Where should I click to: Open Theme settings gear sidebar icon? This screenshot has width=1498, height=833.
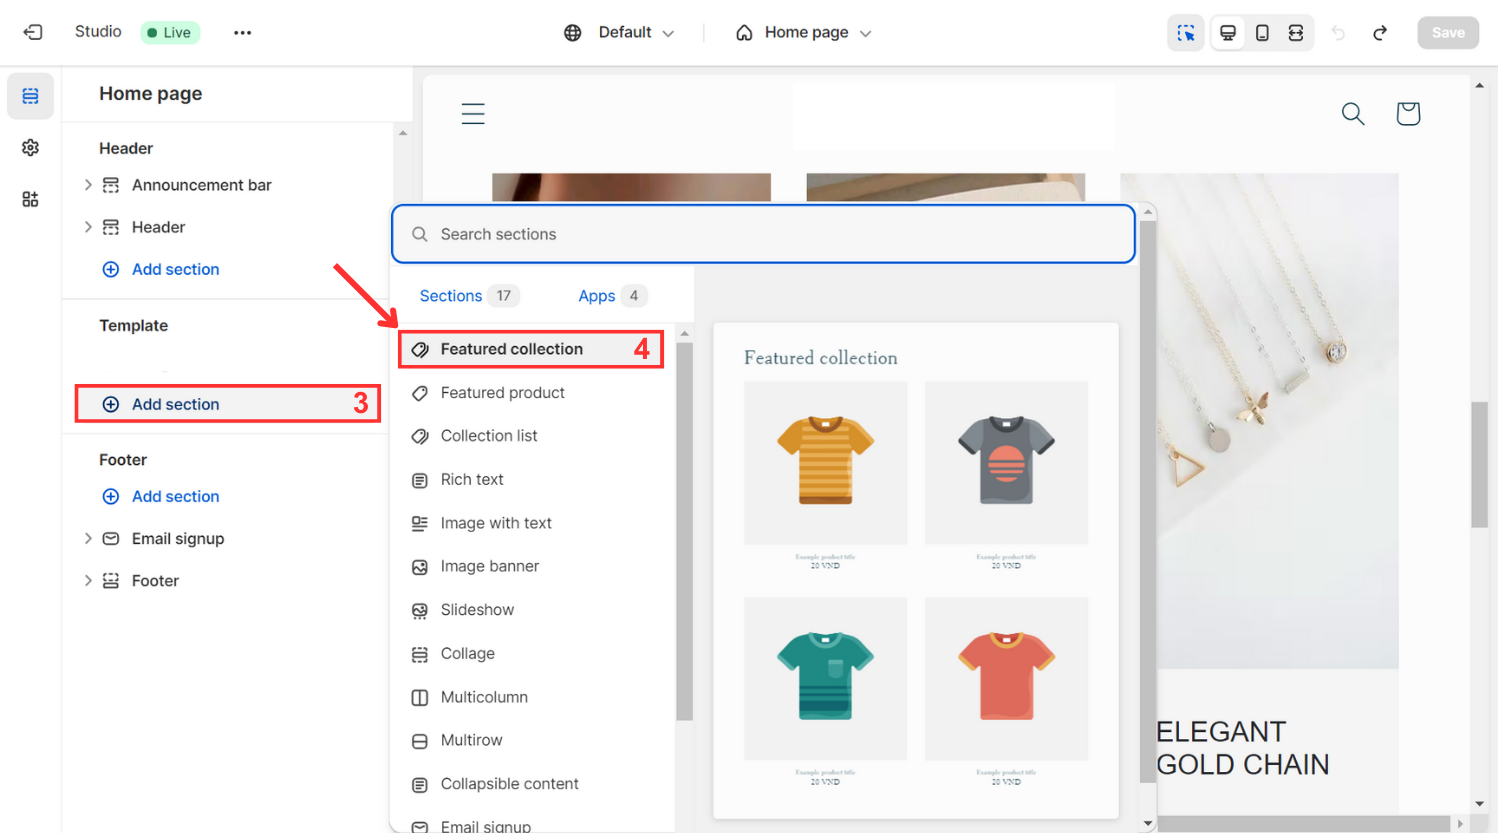click(x=31, y=148)
